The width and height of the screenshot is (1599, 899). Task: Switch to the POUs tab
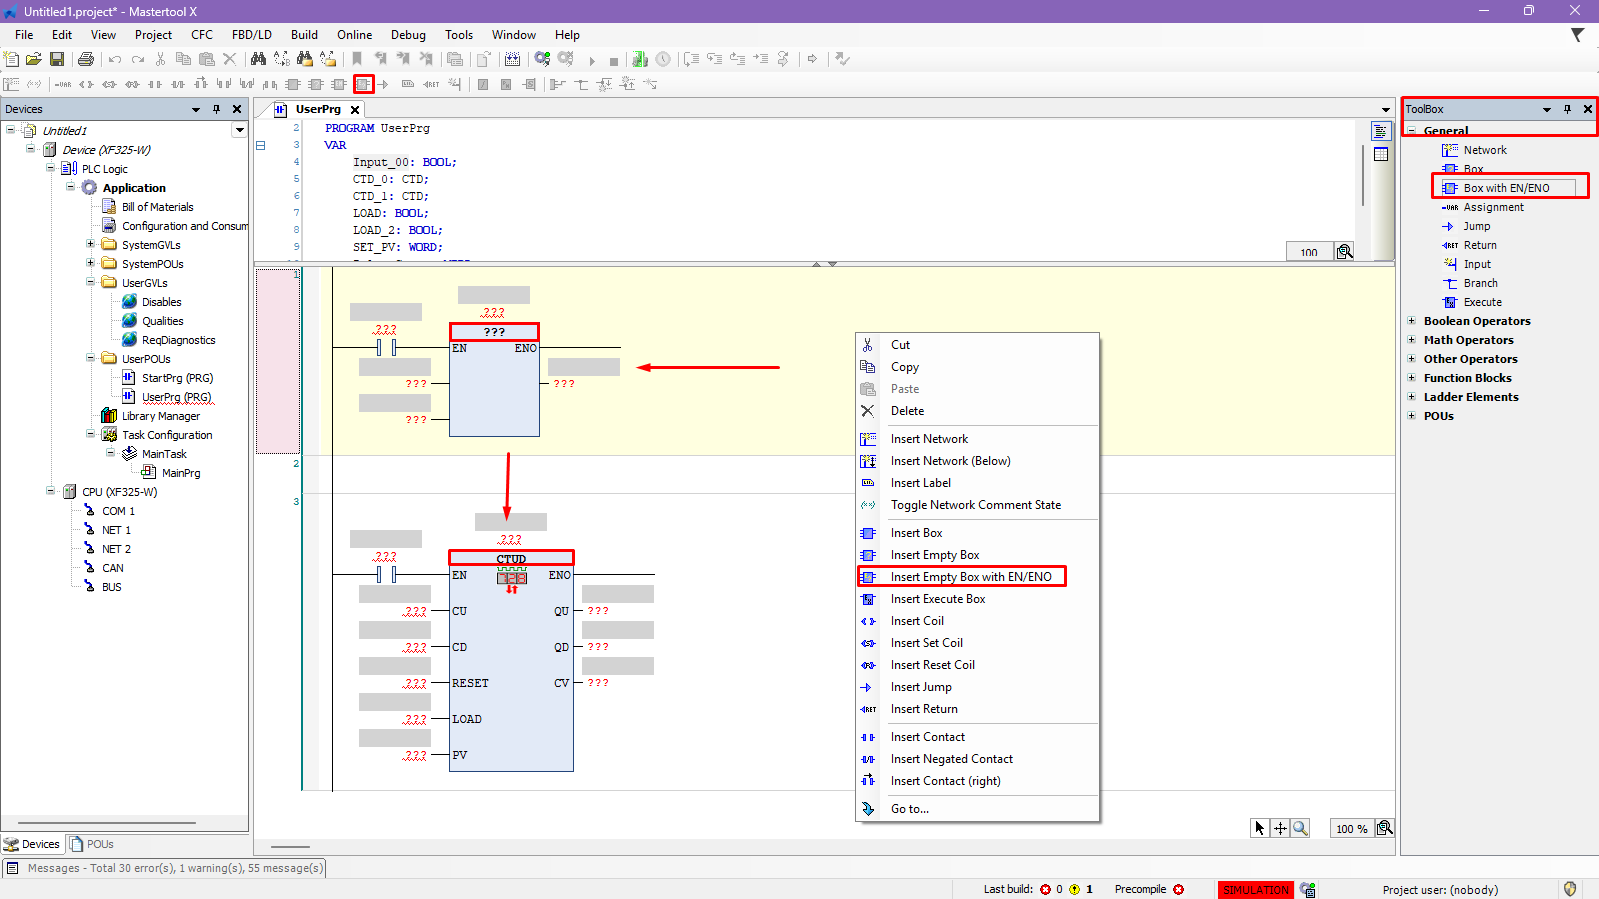tap(92, 844)
